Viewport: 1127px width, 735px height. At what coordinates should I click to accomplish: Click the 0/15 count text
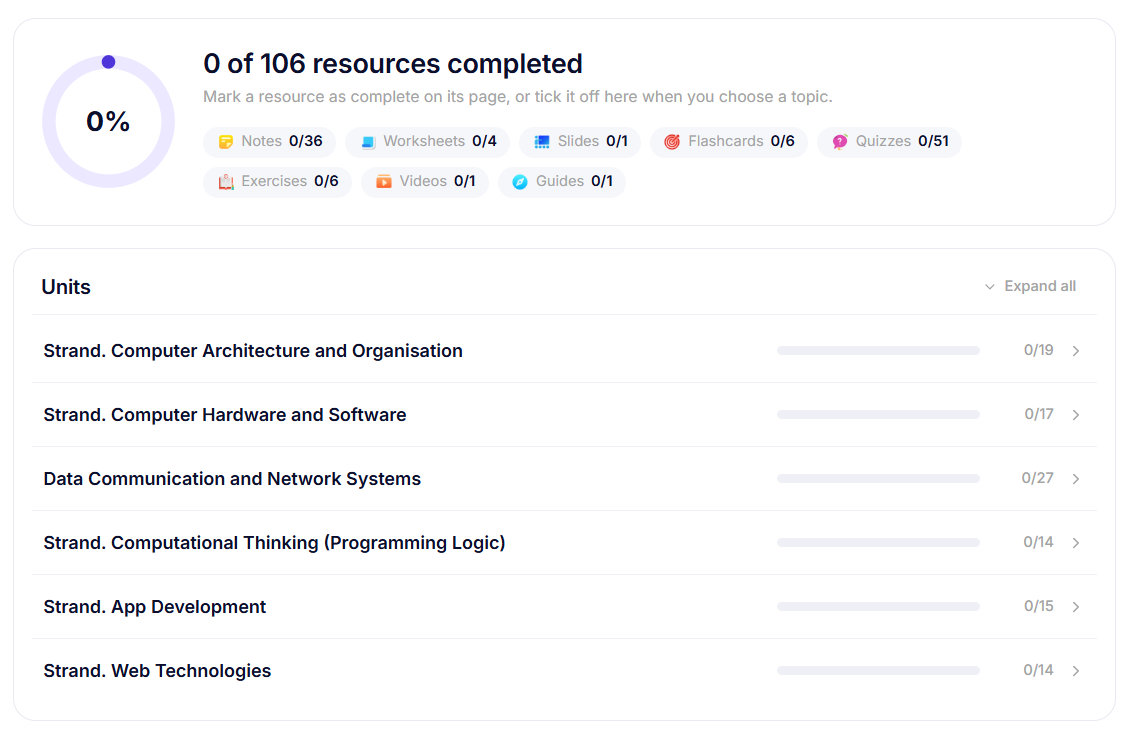[1039, 606]
